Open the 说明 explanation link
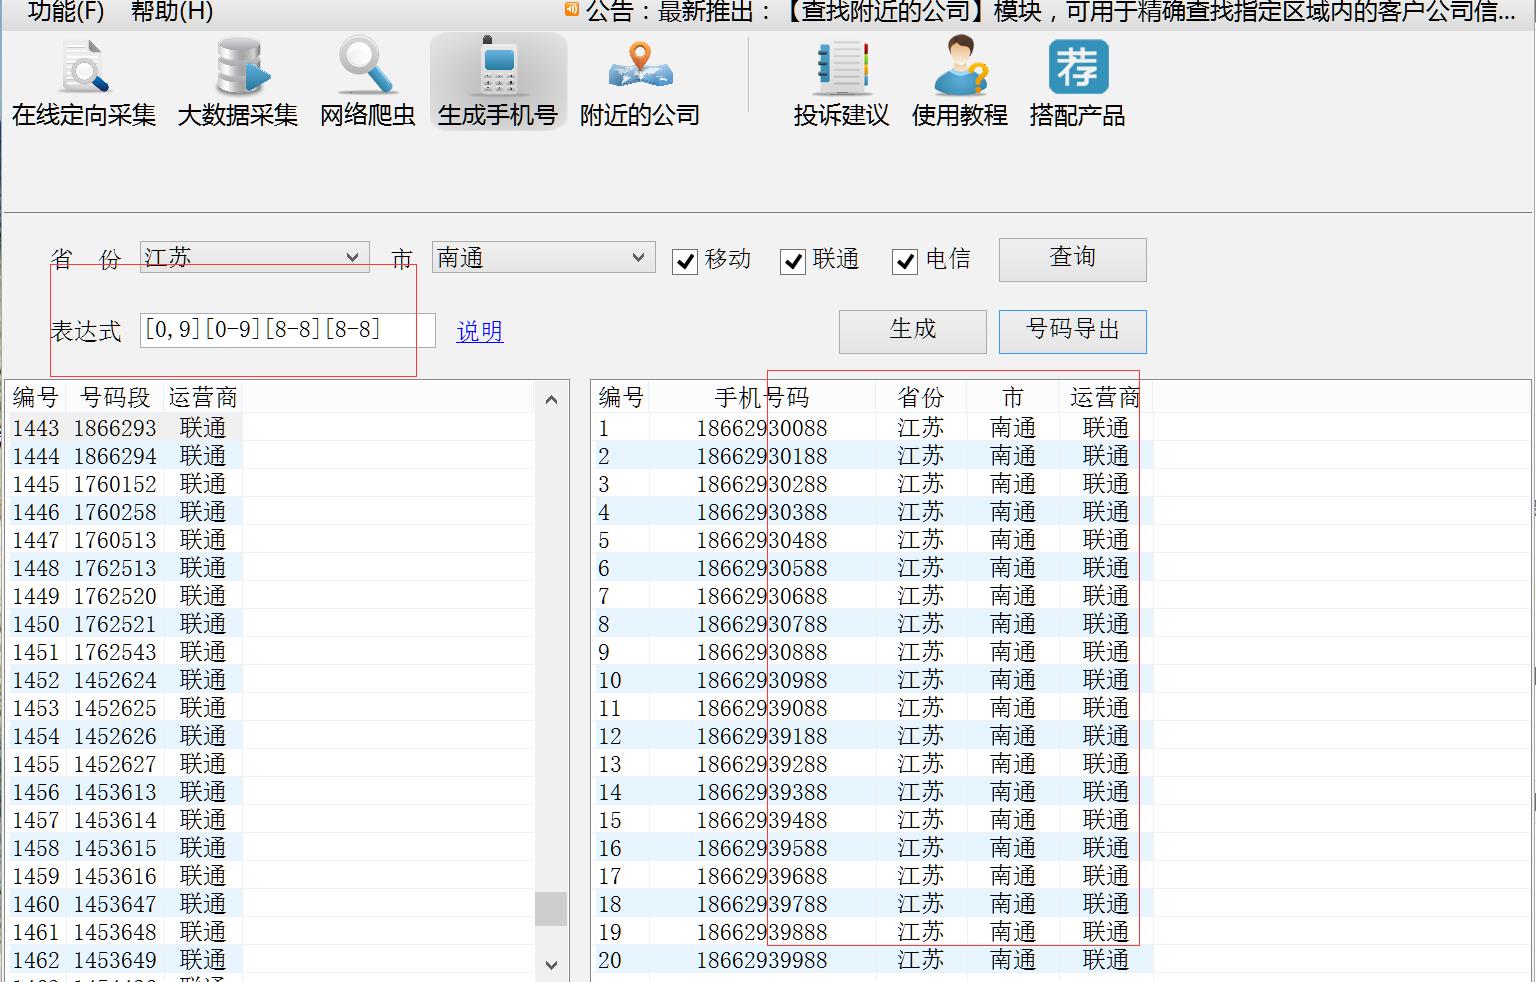 479,332
